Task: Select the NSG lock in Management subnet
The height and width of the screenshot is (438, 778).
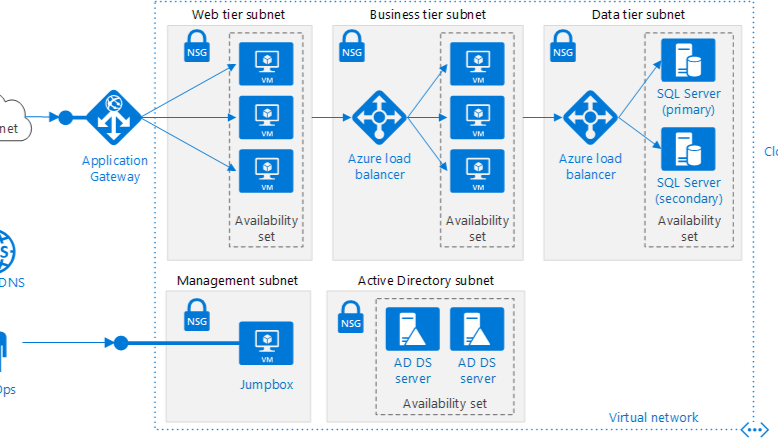Action: [197, 314]
